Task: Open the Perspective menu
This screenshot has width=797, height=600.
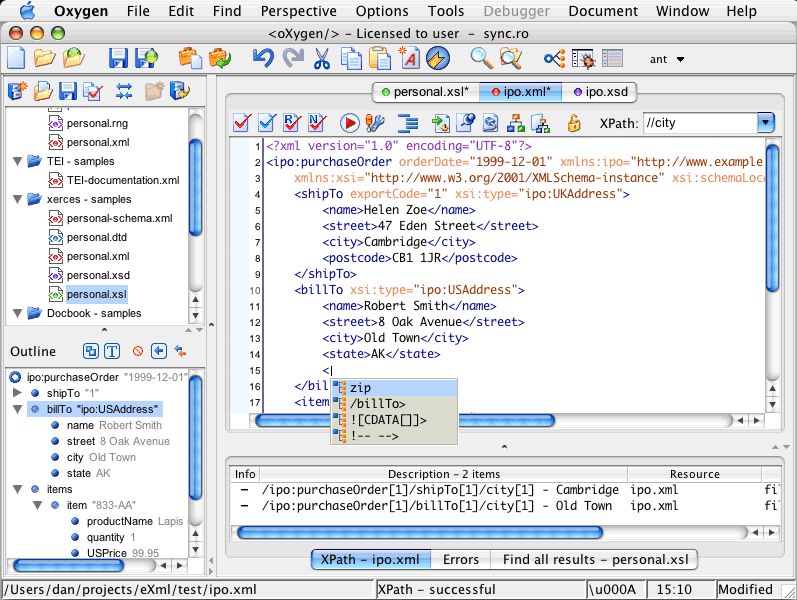Action: coord(298,11)
